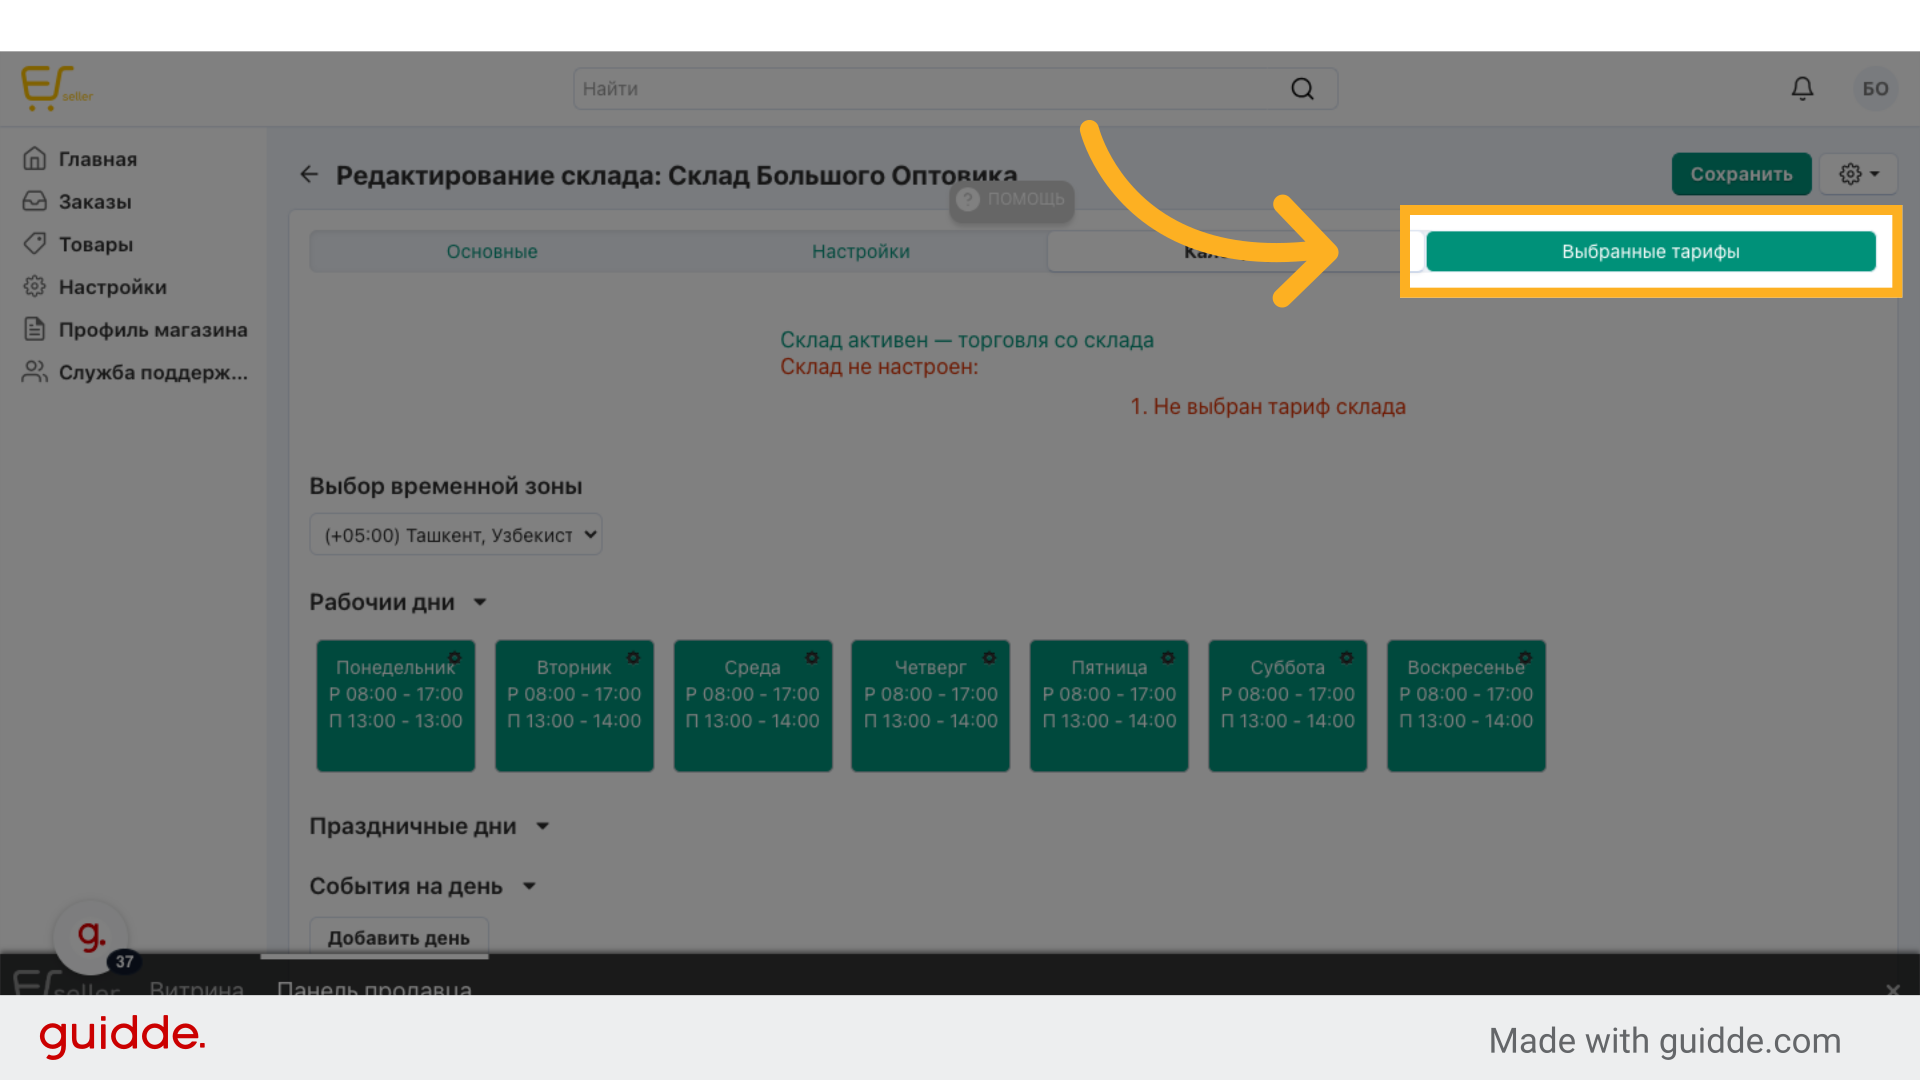
Task: Click the Найти search field
Action: point(930,89)
